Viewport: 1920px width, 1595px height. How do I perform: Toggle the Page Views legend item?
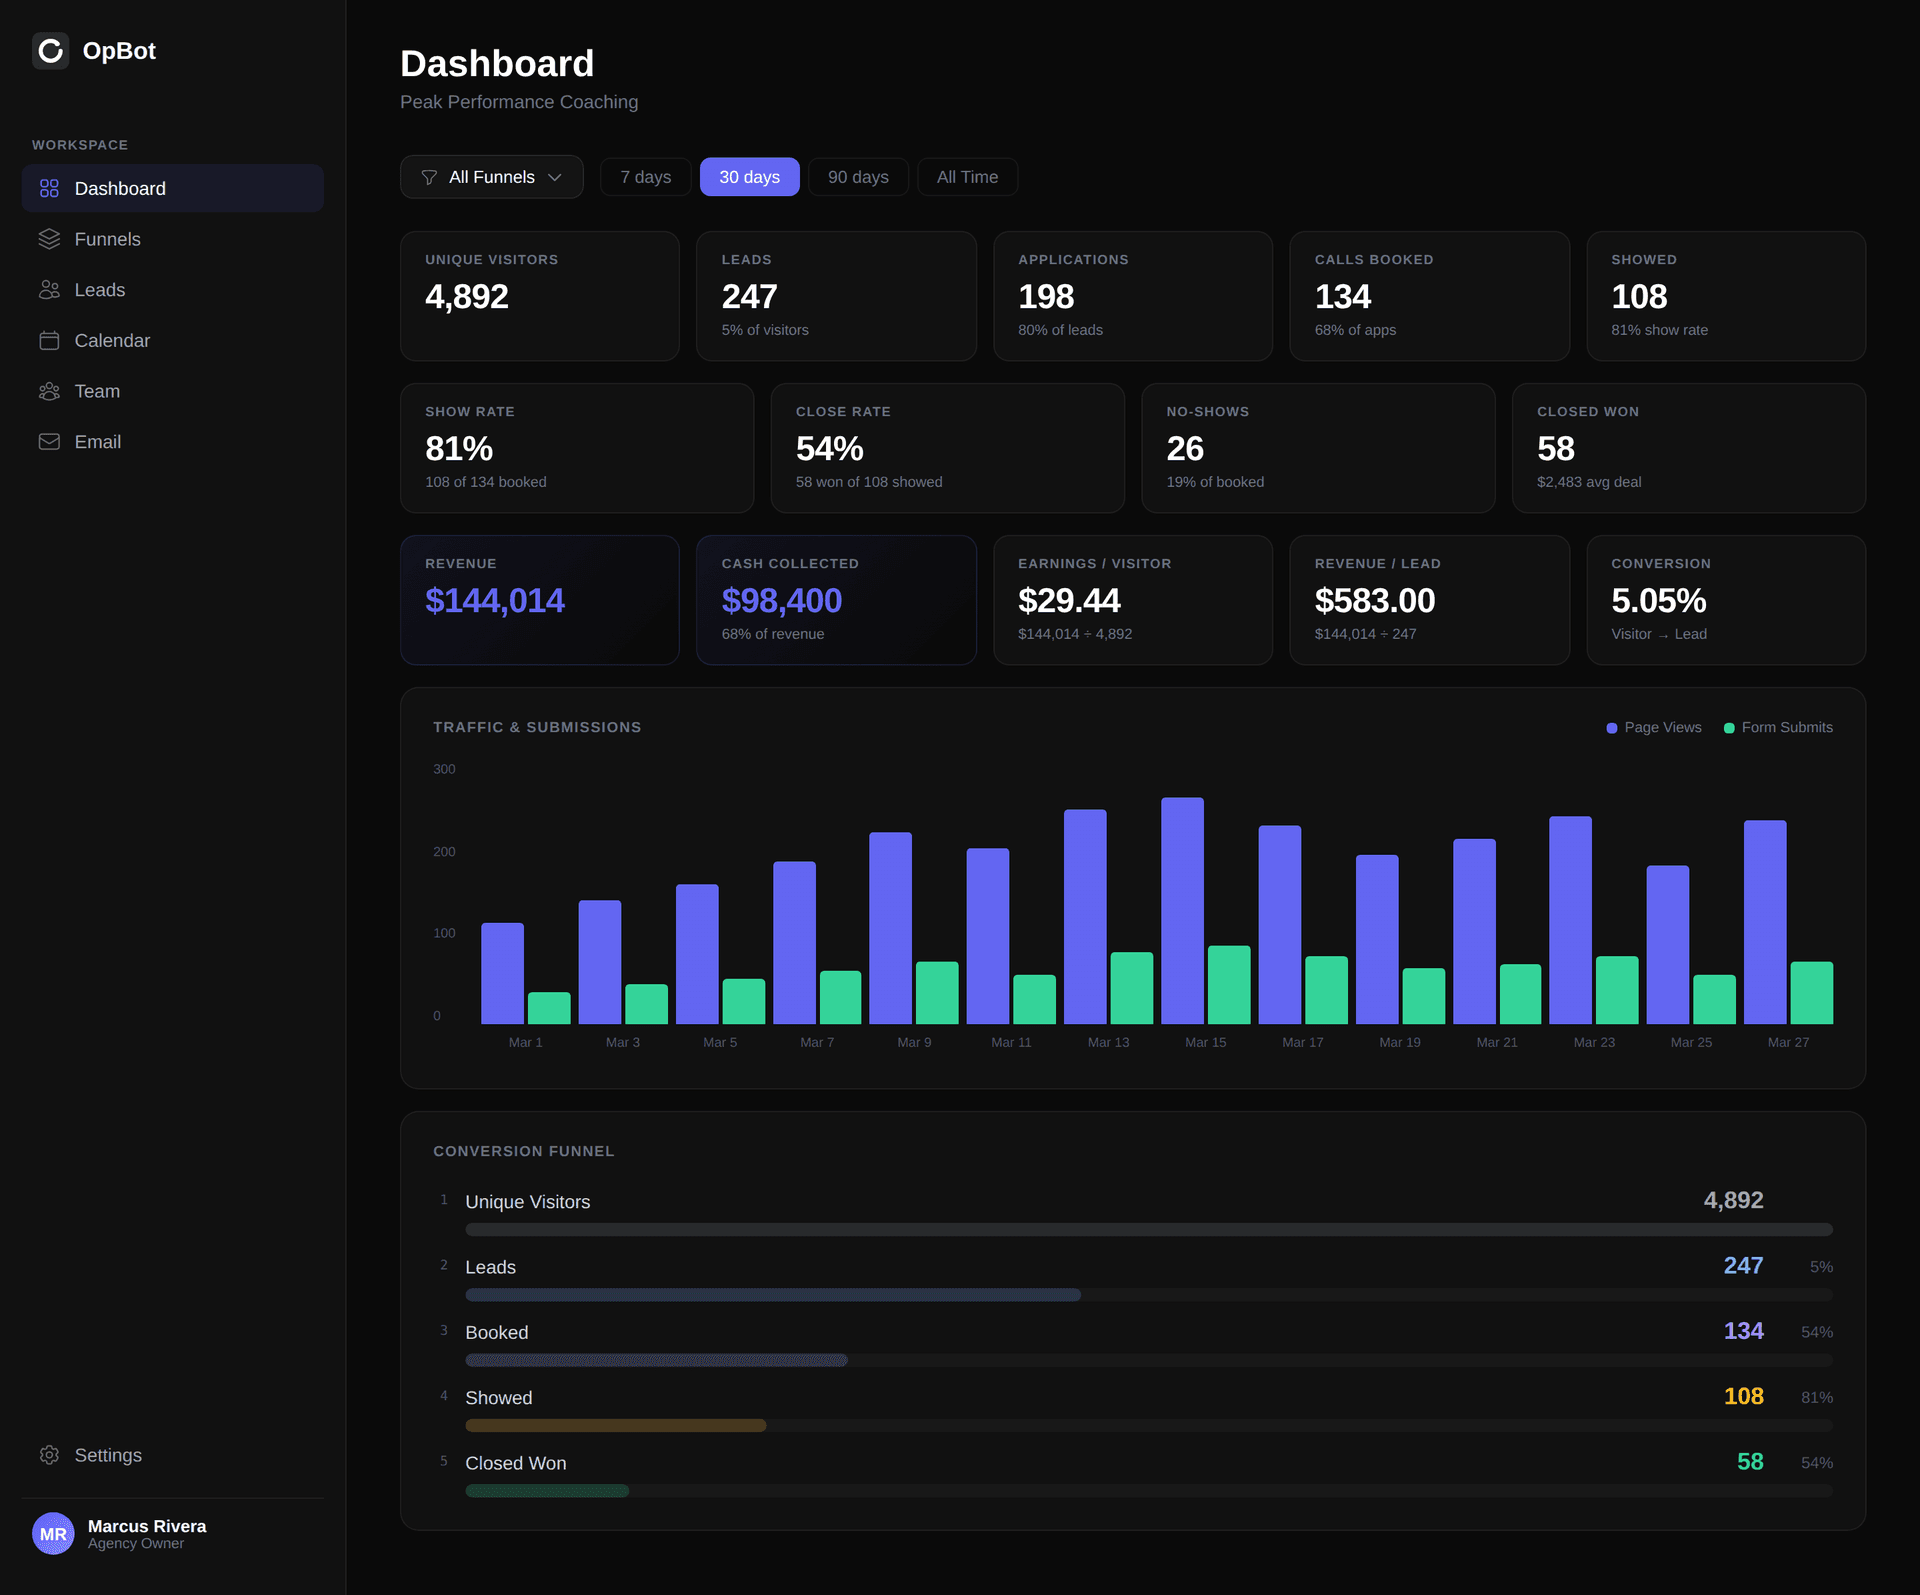1652,727
